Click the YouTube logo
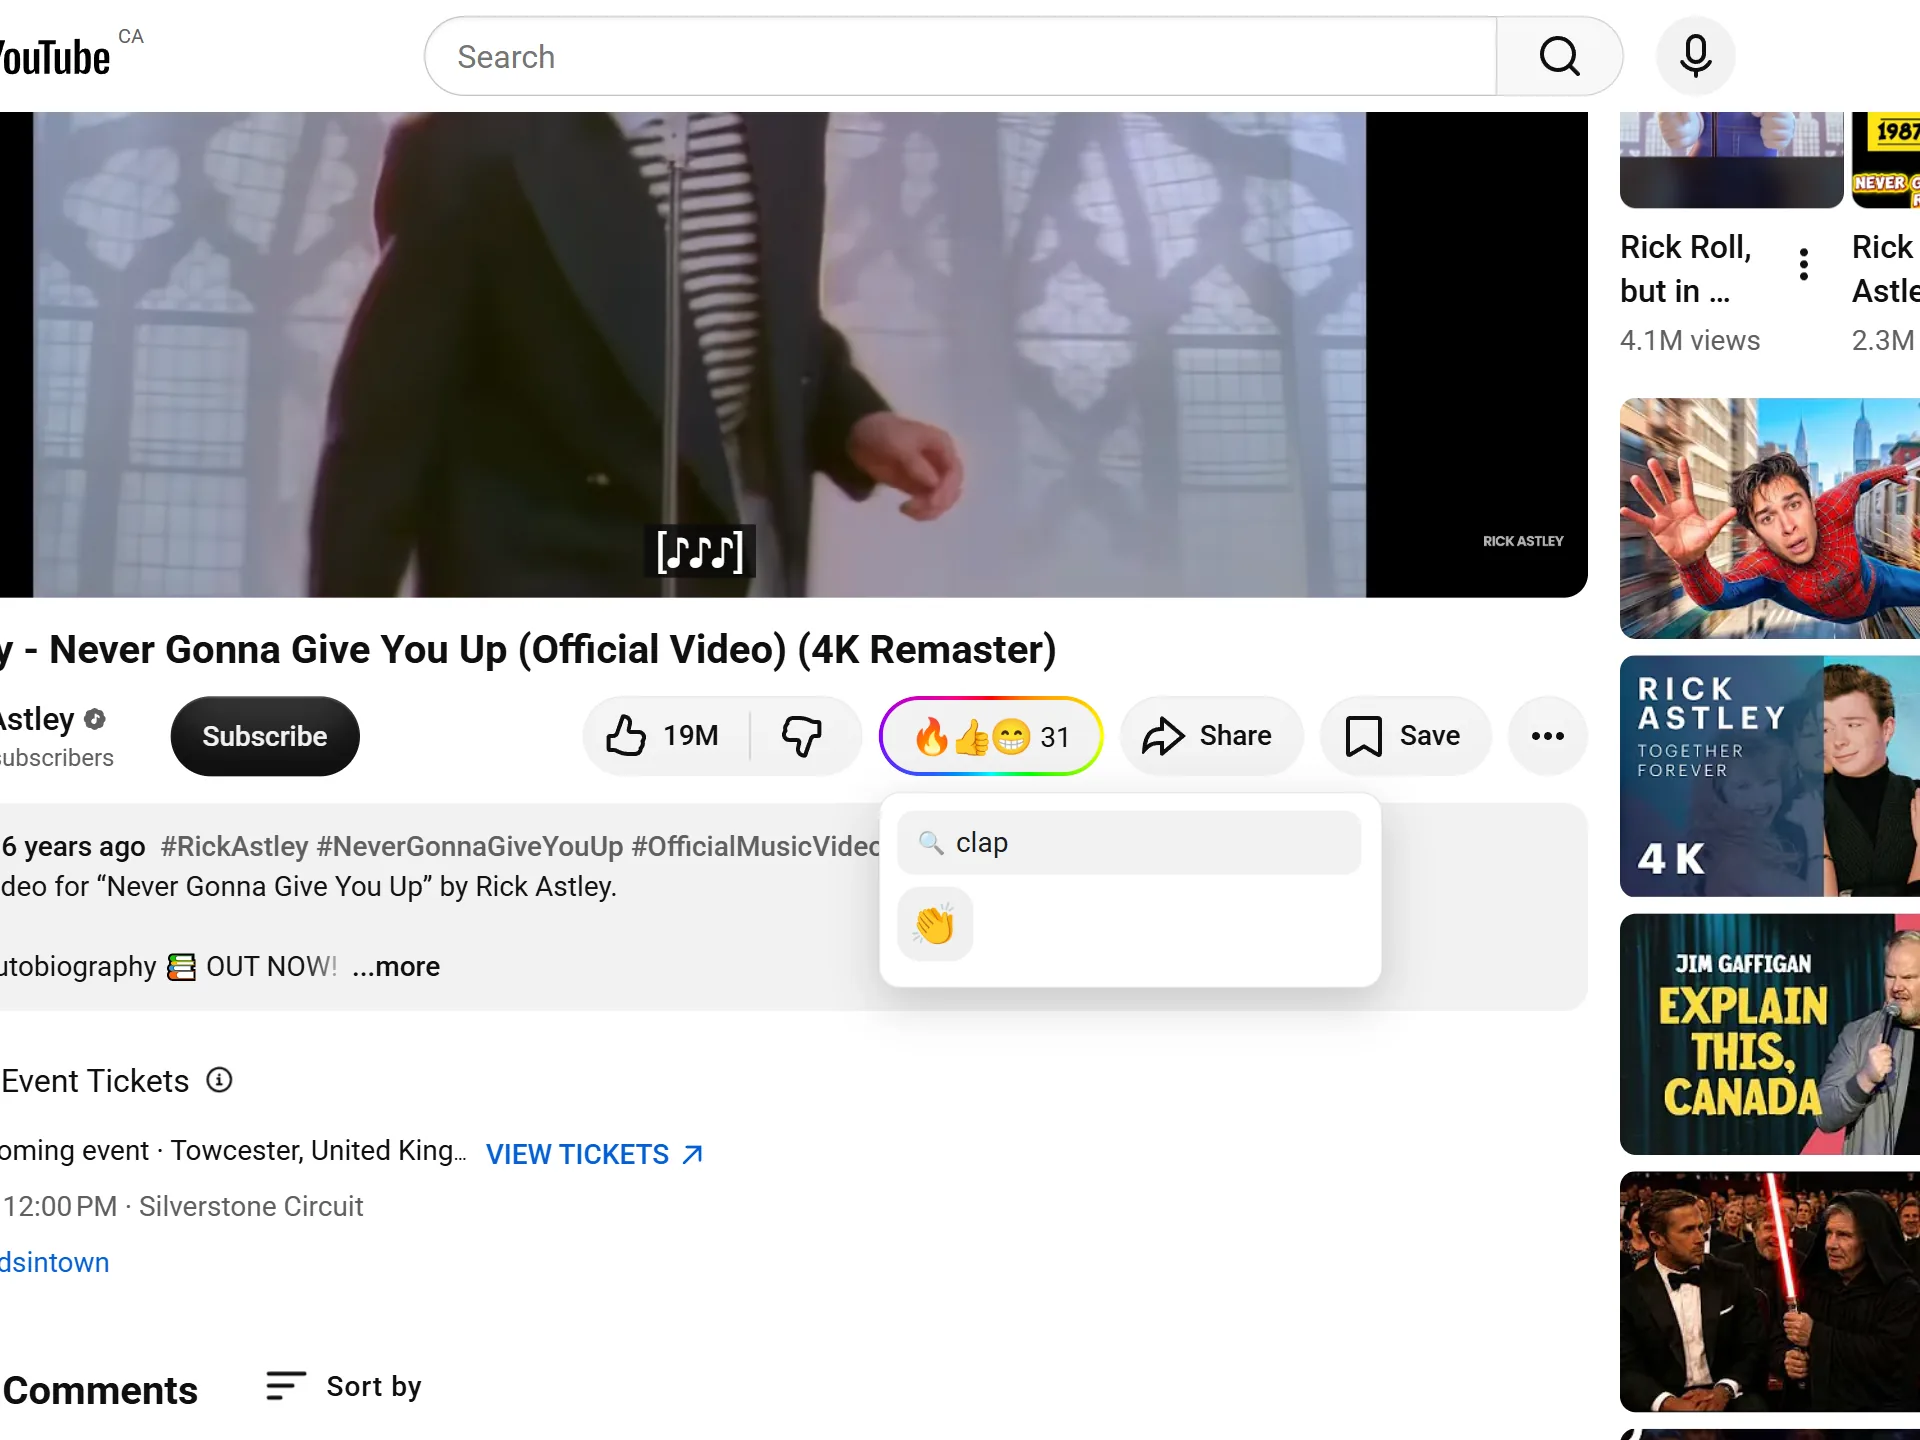 pos(55,56)
